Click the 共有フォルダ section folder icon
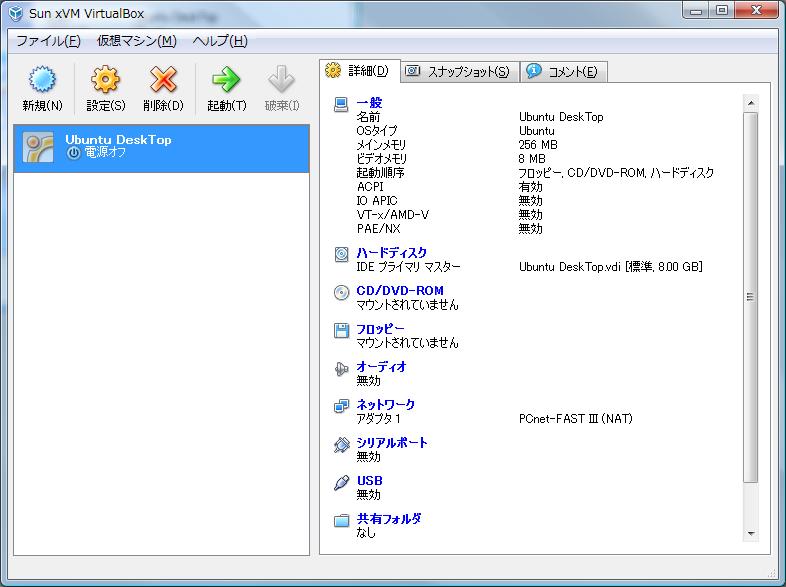The width and height of the screenshot is (786, 587). click(341, 520)
